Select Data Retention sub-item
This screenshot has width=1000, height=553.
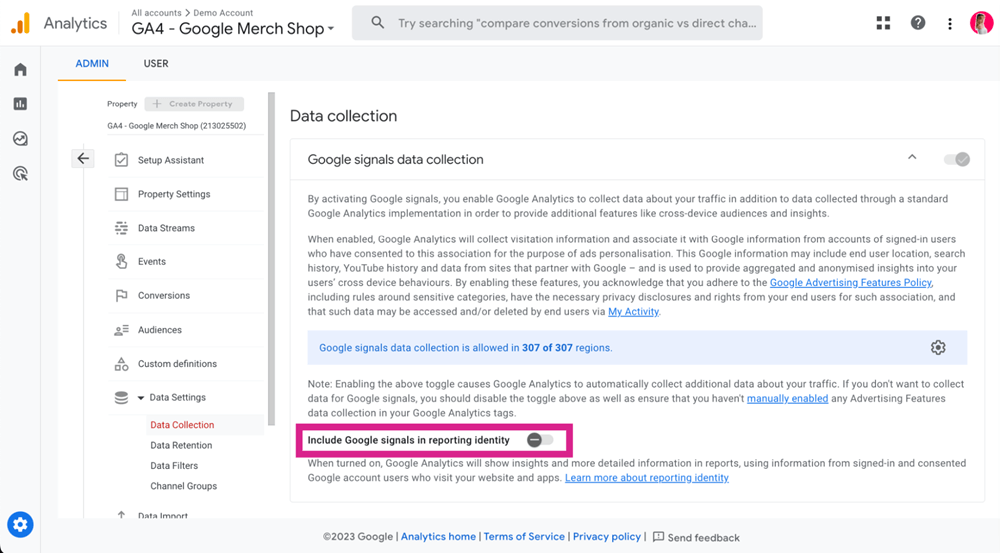(181, 445)
